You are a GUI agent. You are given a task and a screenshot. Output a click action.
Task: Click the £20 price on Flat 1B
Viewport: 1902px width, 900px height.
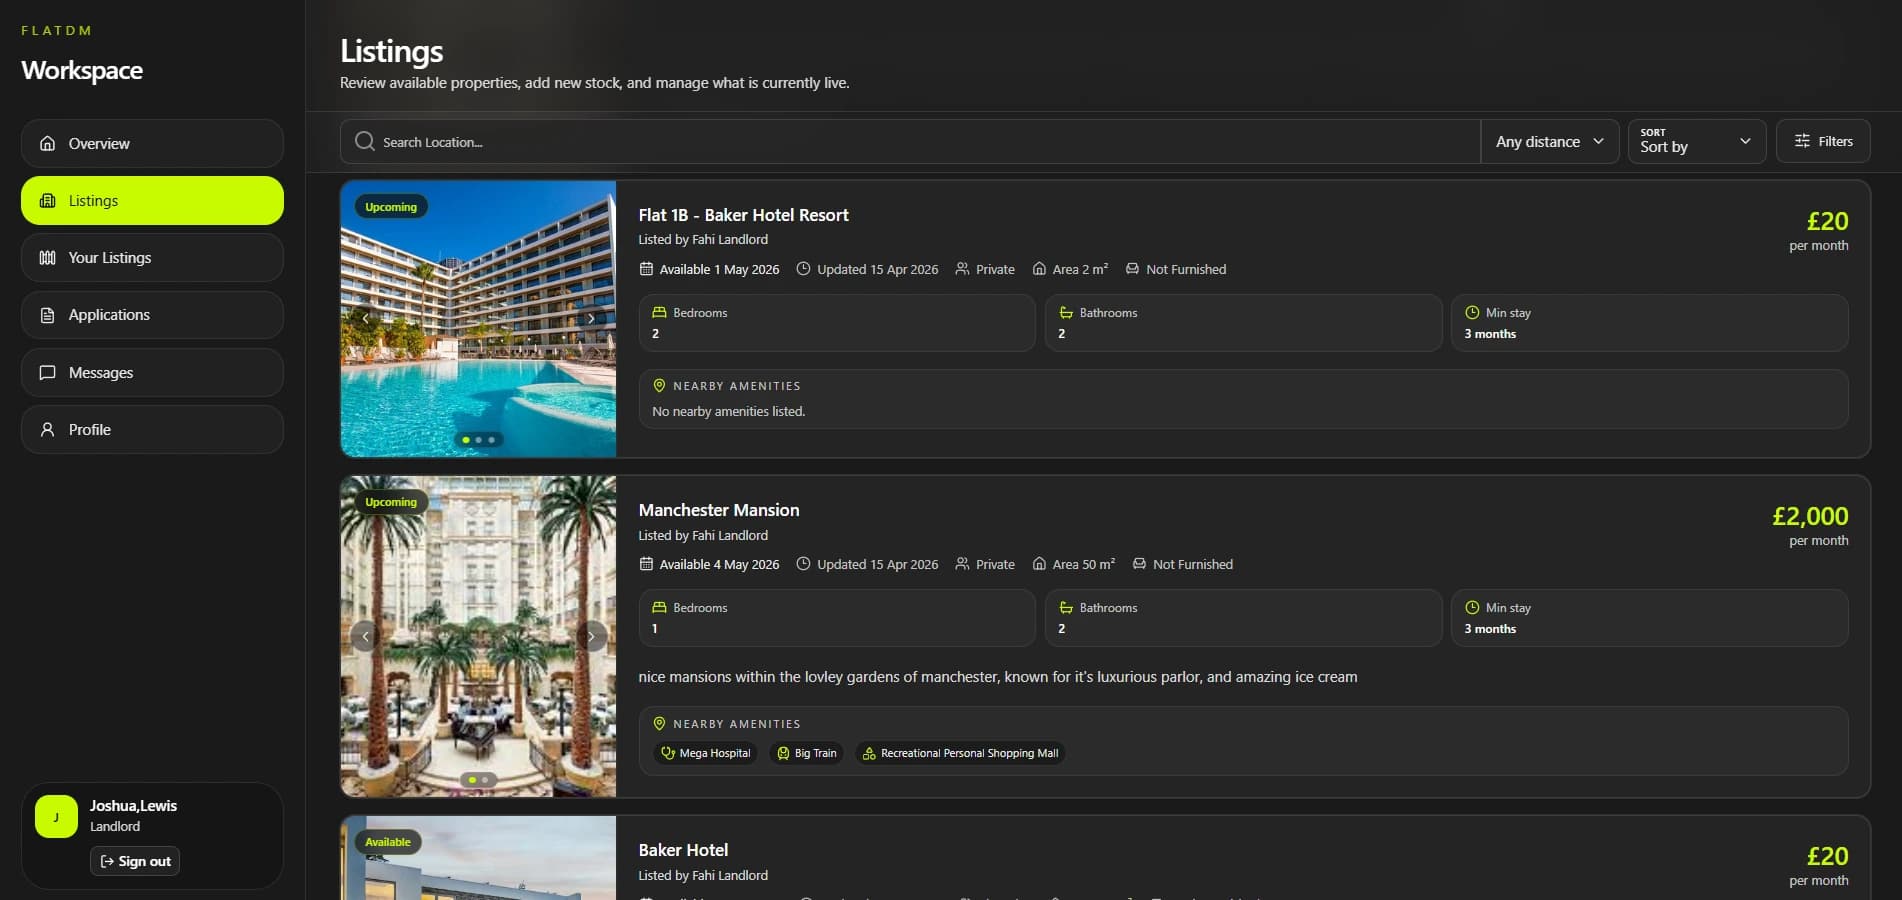click(x=1827, y=221)
